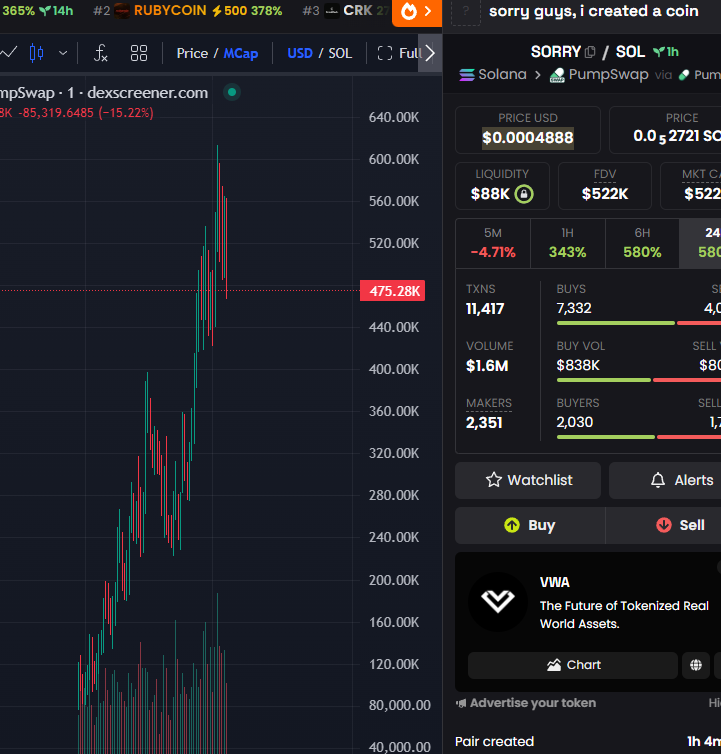The image size is (721, 754).
Task: Open the Alerts button
Action: click(665, 480)
